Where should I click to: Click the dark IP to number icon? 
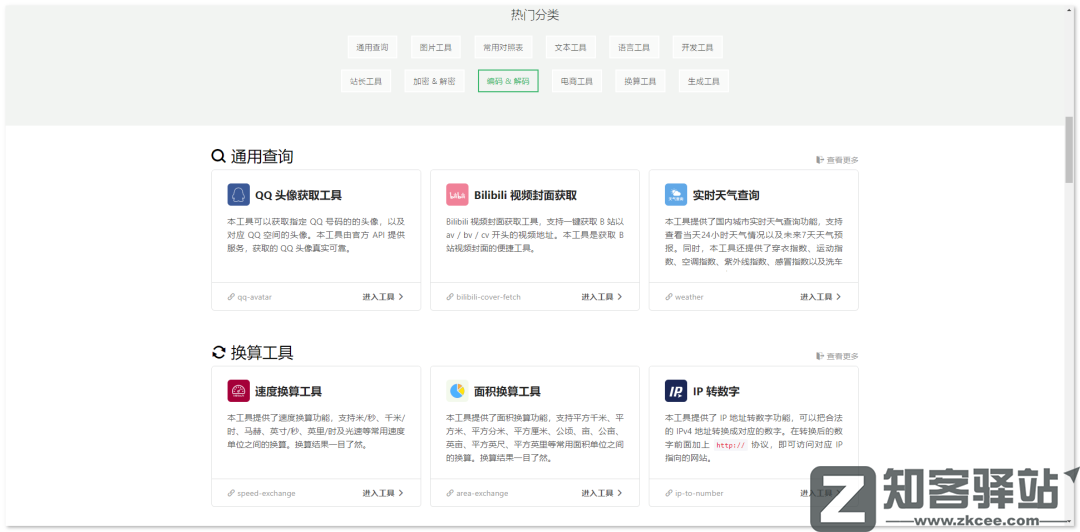(x=676, y=391)
